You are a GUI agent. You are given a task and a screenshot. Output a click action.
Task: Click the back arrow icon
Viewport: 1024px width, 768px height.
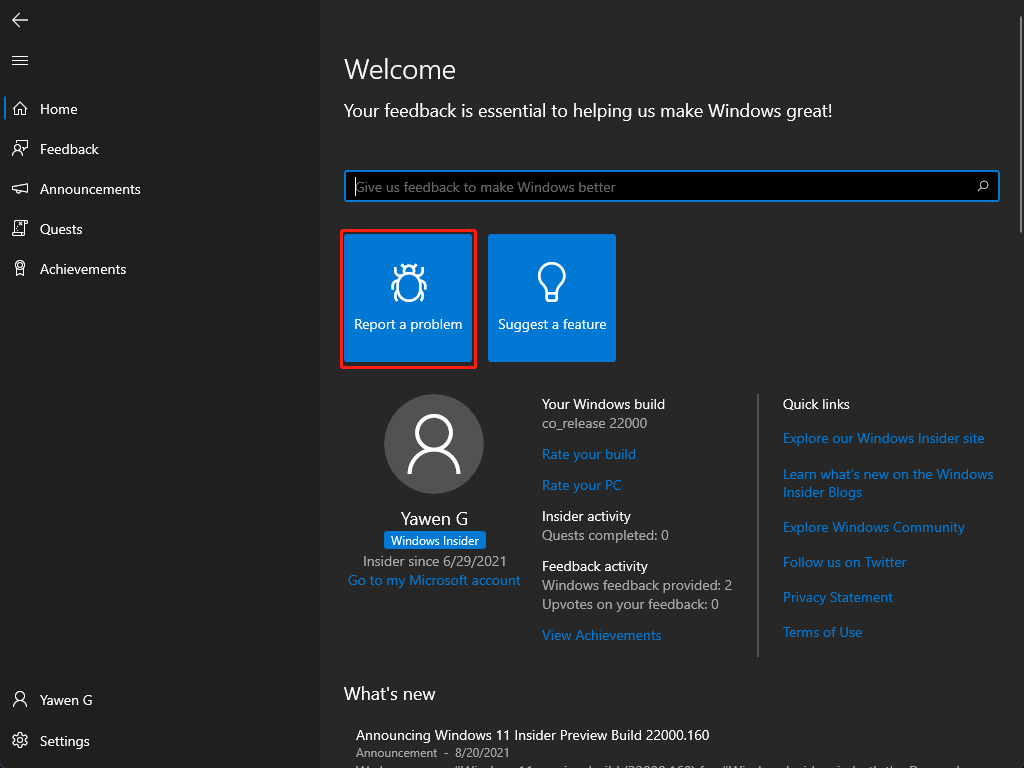[x=20, y=20]
